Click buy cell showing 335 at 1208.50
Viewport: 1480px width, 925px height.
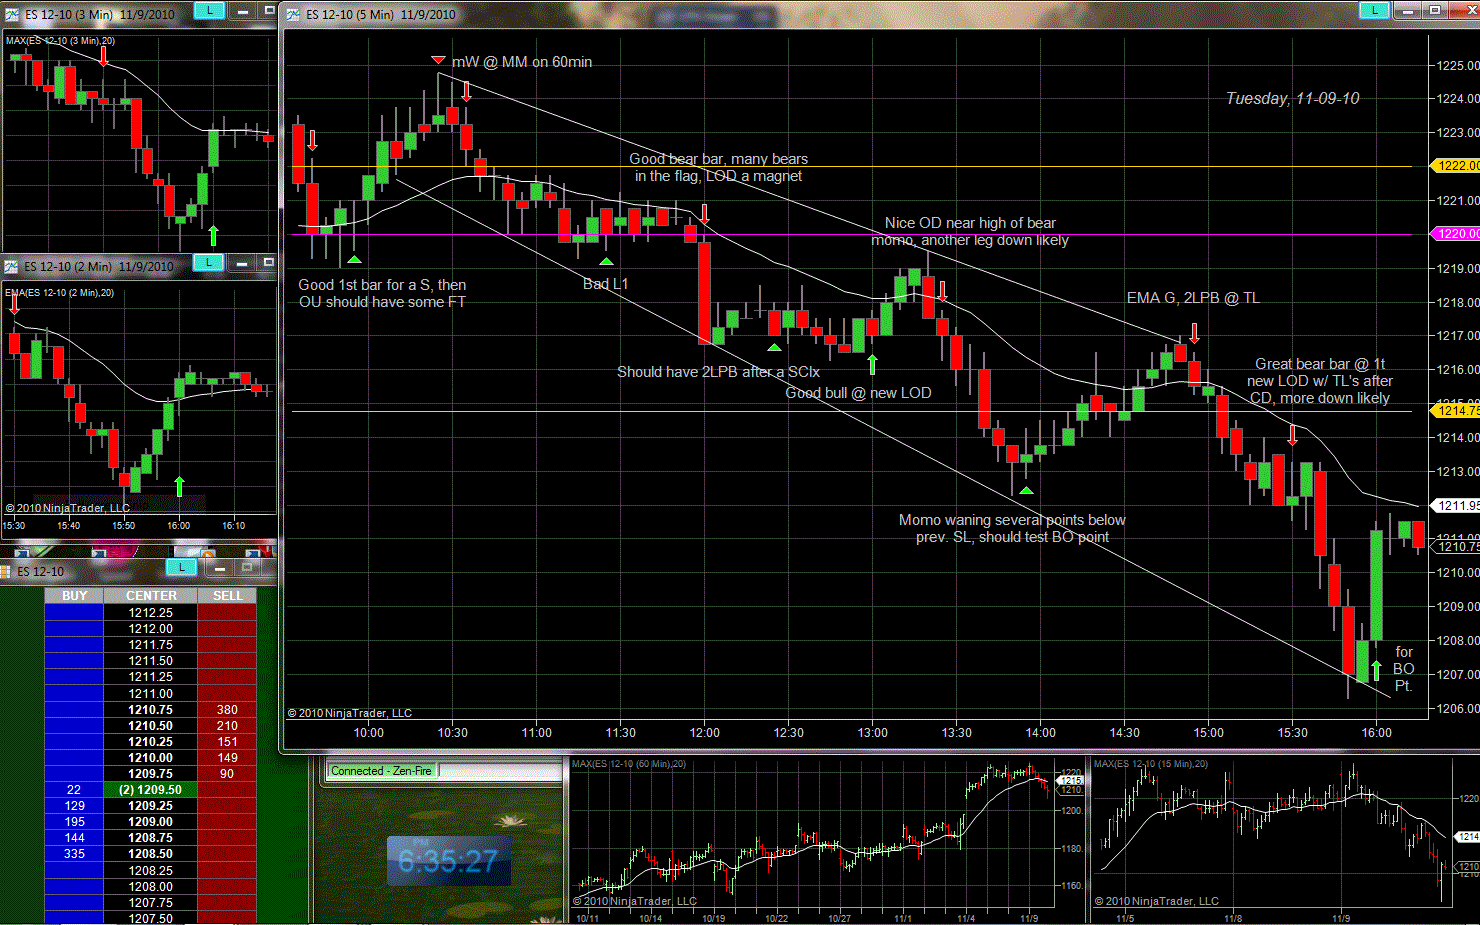(x=74, y=854)
